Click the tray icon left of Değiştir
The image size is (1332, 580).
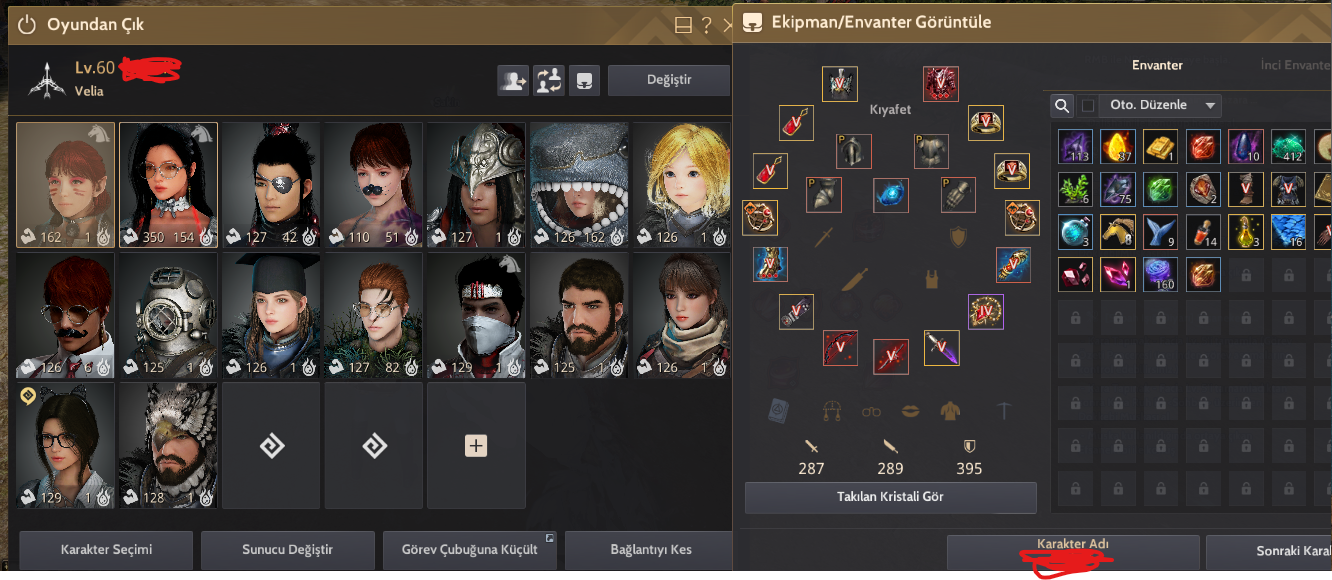click(x=585, y=81)
